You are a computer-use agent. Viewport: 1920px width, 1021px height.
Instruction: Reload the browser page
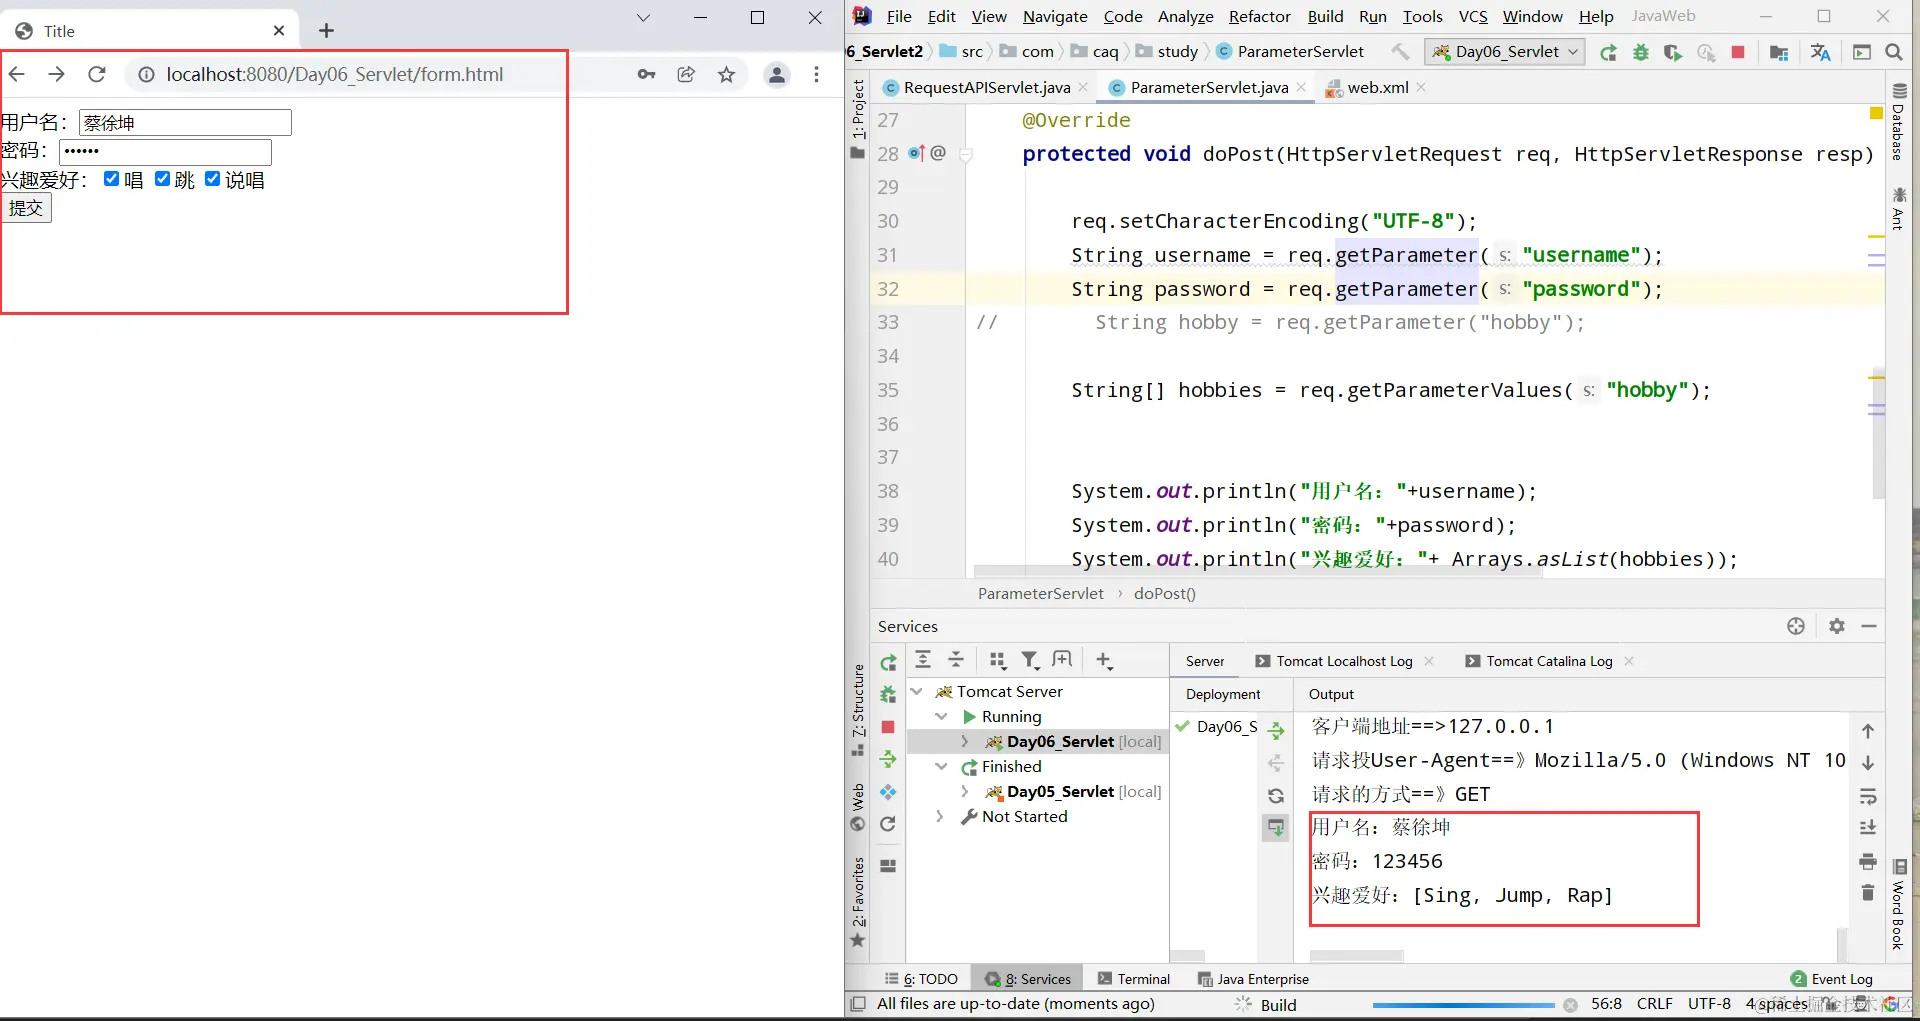pos(97,74)
